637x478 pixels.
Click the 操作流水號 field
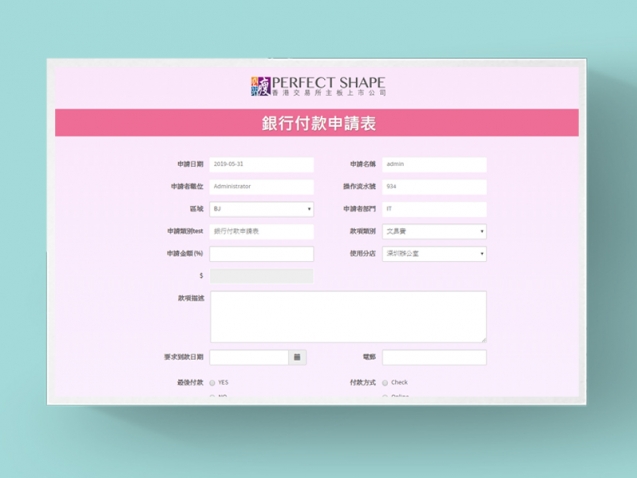tap(434, 186)
